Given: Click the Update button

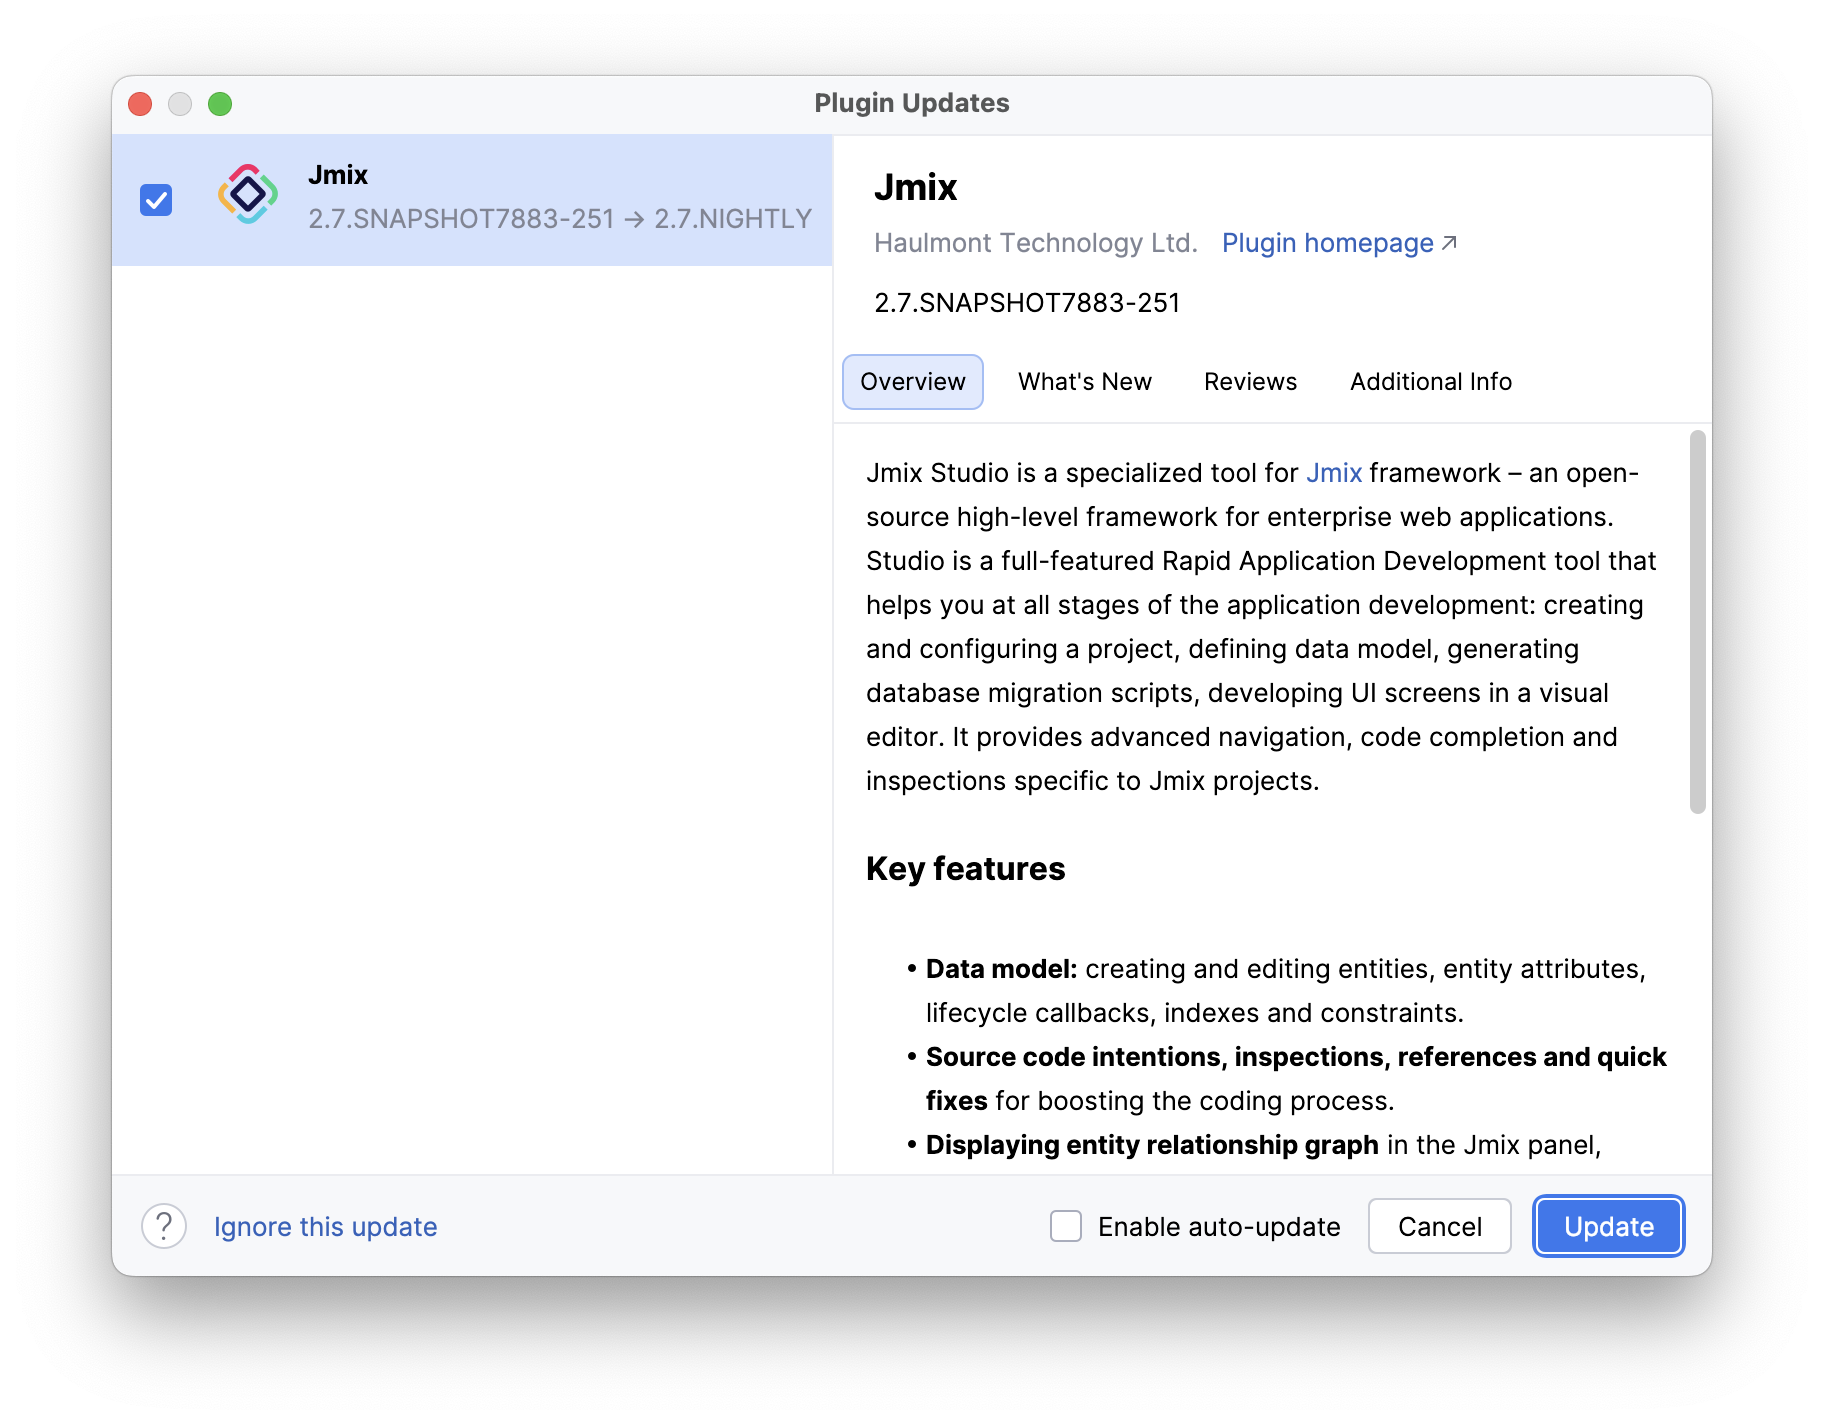Looking at the screenshot, I should tap(1608, 1226).
